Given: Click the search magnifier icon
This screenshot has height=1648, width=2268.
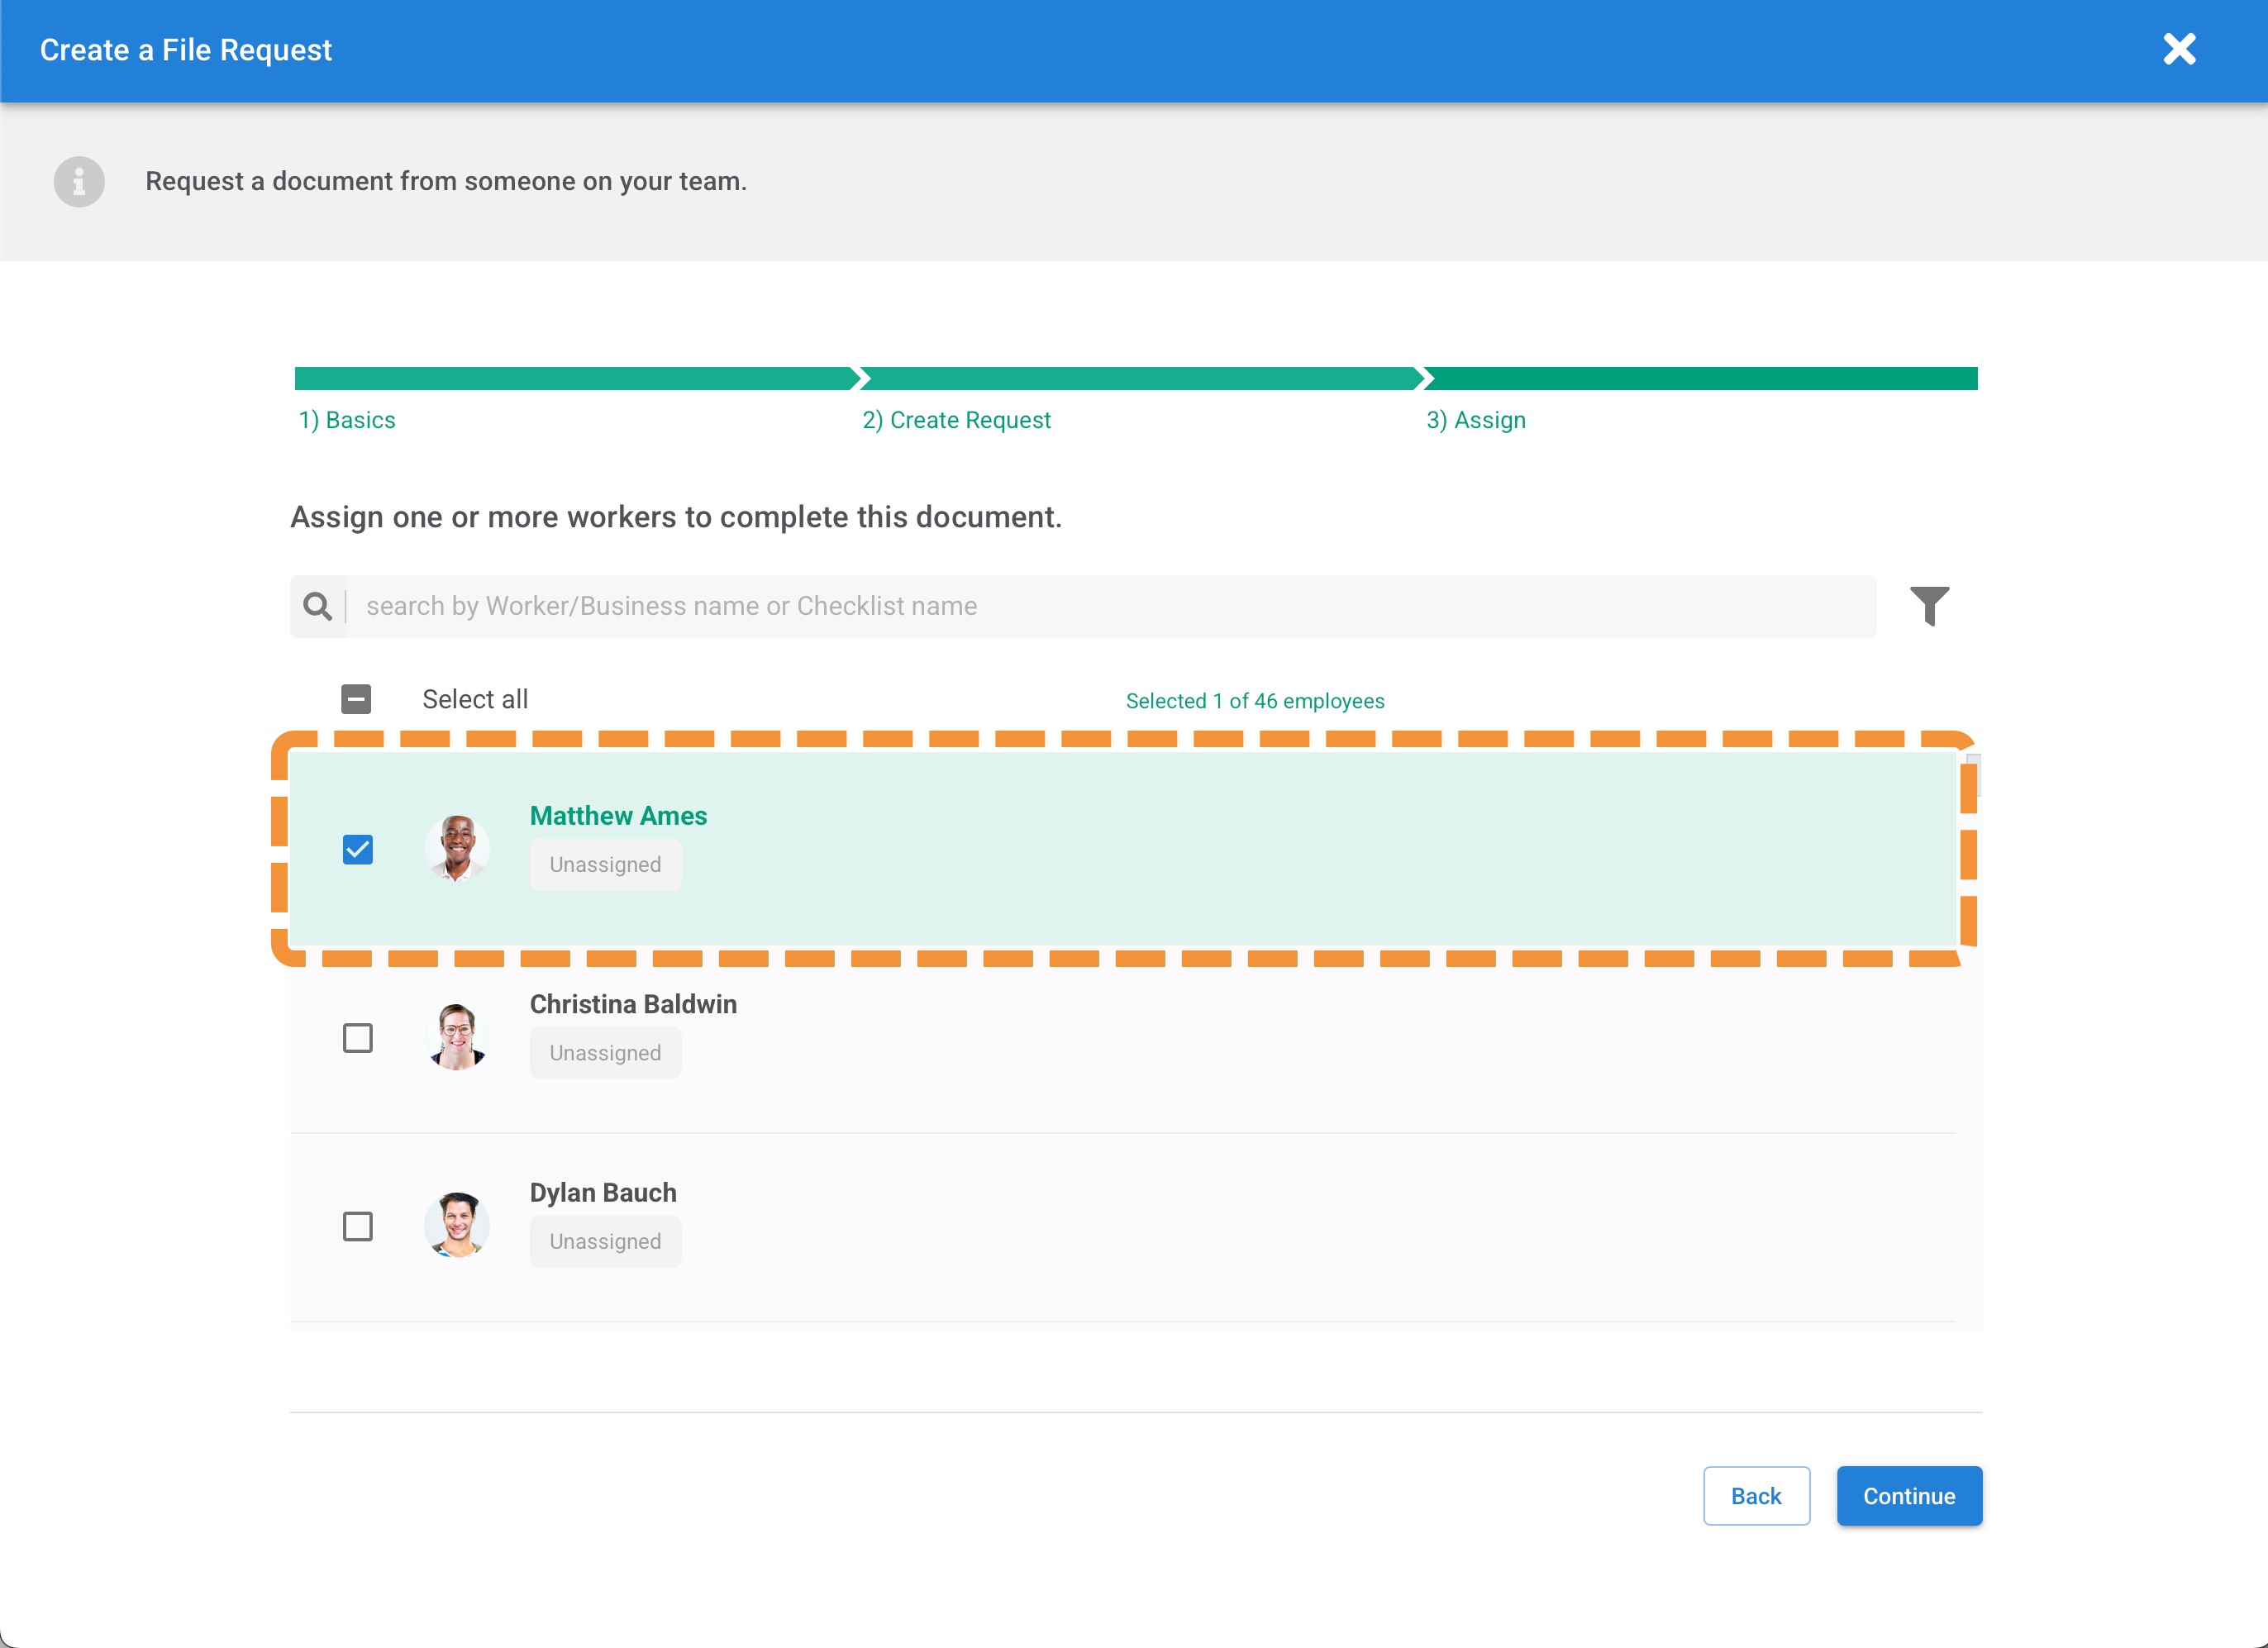Looking at the screenshot, I should [318, 606].
